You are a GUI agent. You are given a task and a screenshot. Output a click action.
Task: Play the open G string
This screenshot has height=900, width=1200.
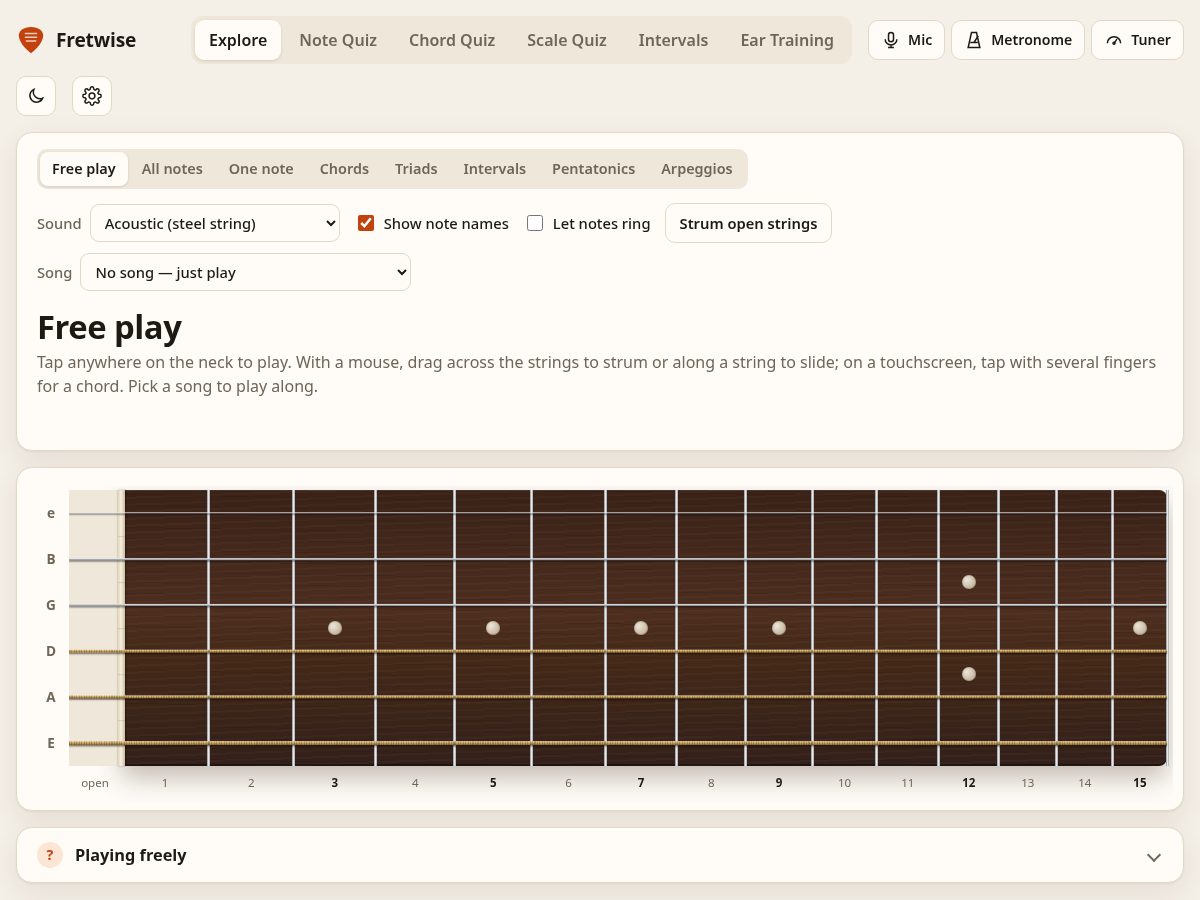[95, 605]
